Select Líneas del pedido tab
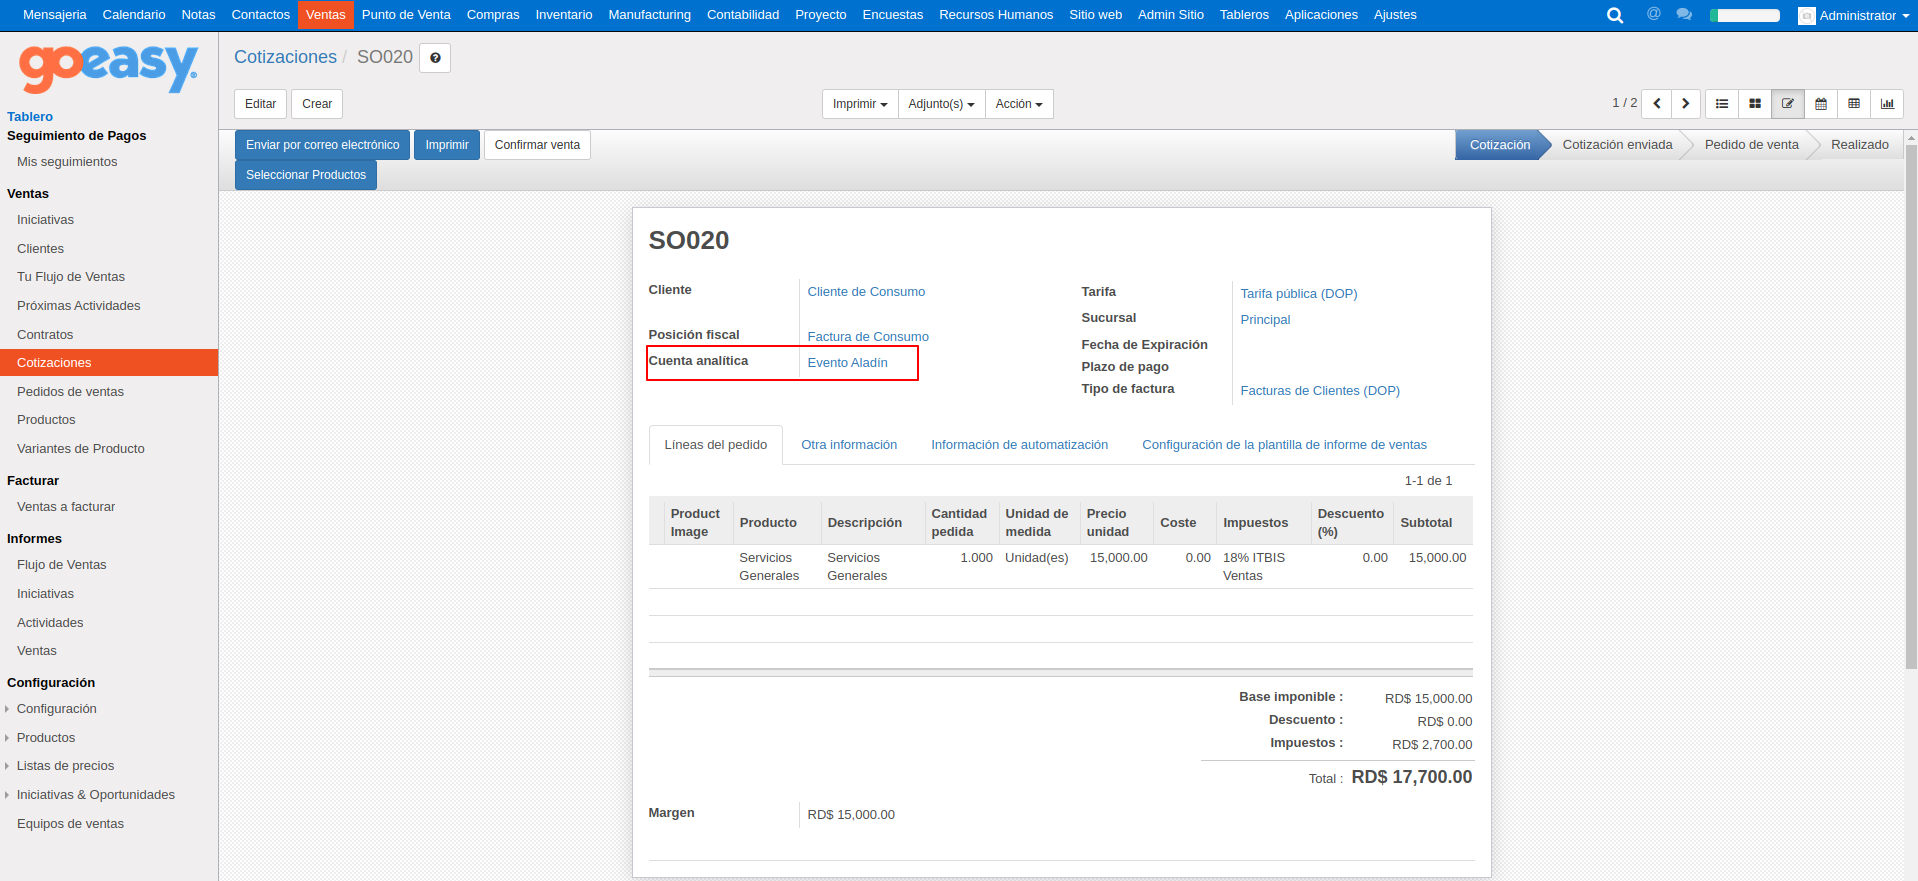This screenshot has height=881, width=1918. tap(716, 445)
